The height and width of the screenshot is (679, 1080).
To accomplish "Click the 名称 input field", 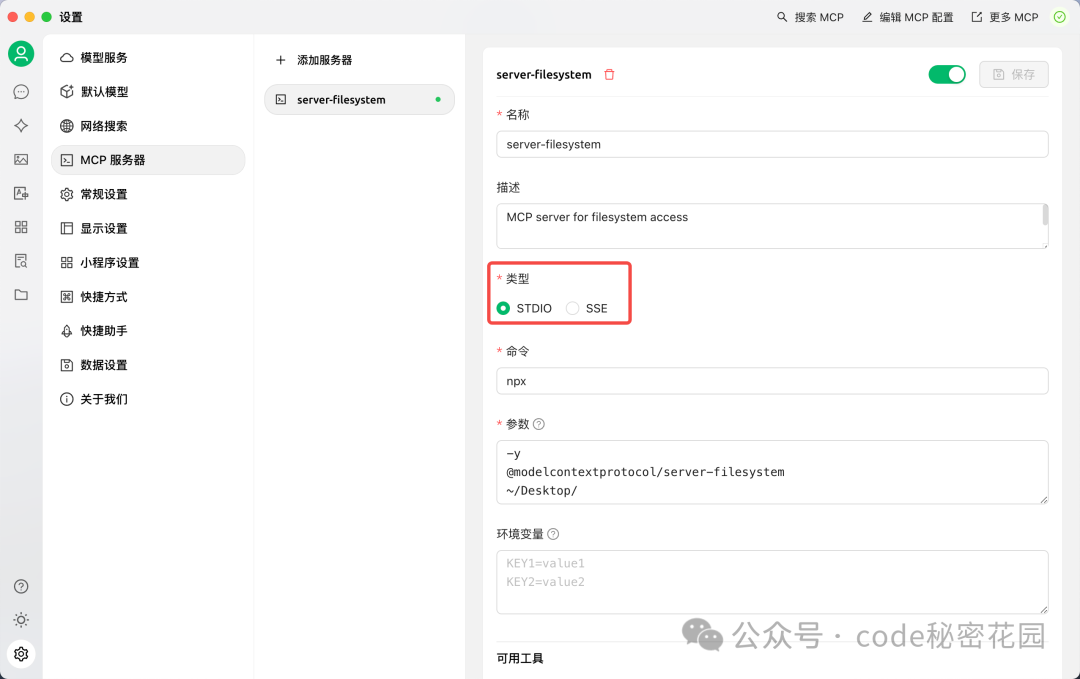I will 772,144.
